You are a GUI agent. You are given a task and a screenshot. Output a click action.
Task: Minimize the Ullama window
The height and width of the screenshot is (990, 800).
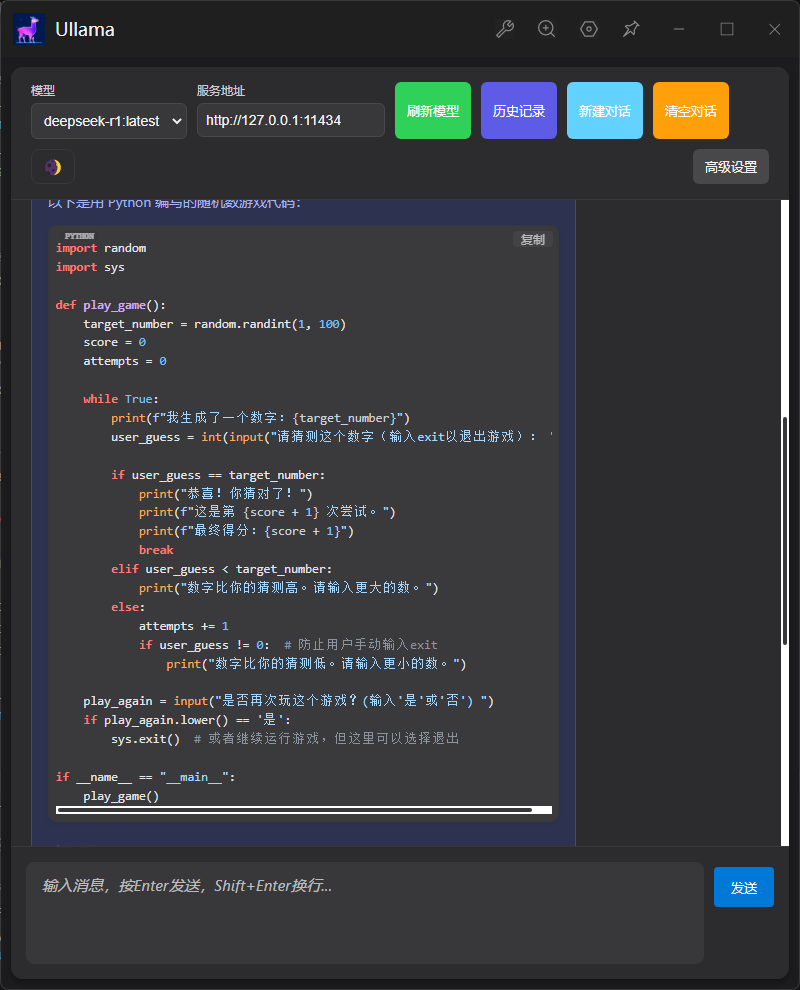679,29
